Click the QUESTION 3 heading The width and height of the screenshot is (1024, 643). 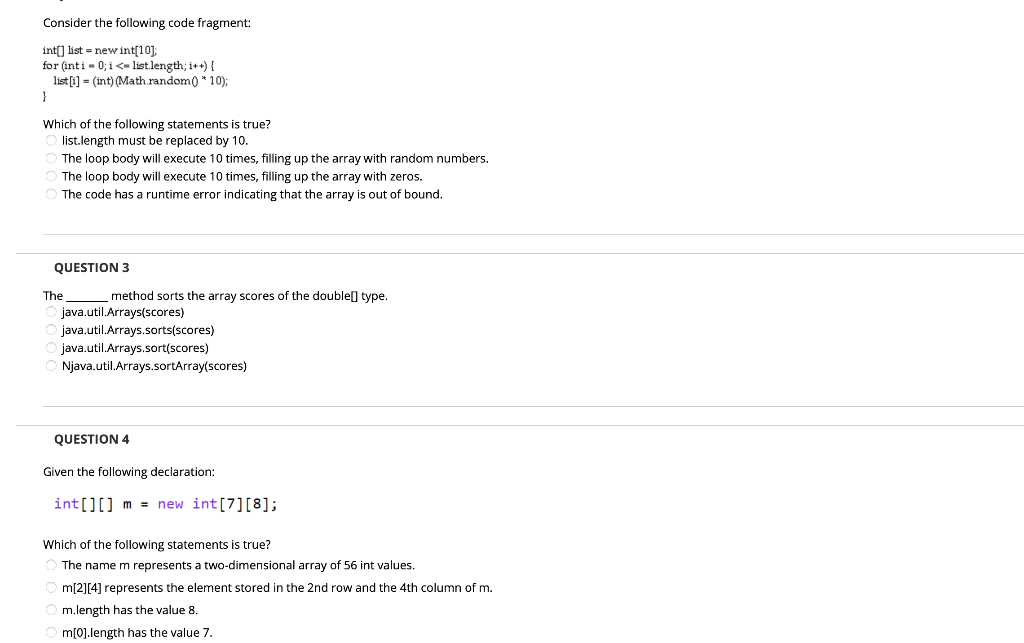(91, 267)
